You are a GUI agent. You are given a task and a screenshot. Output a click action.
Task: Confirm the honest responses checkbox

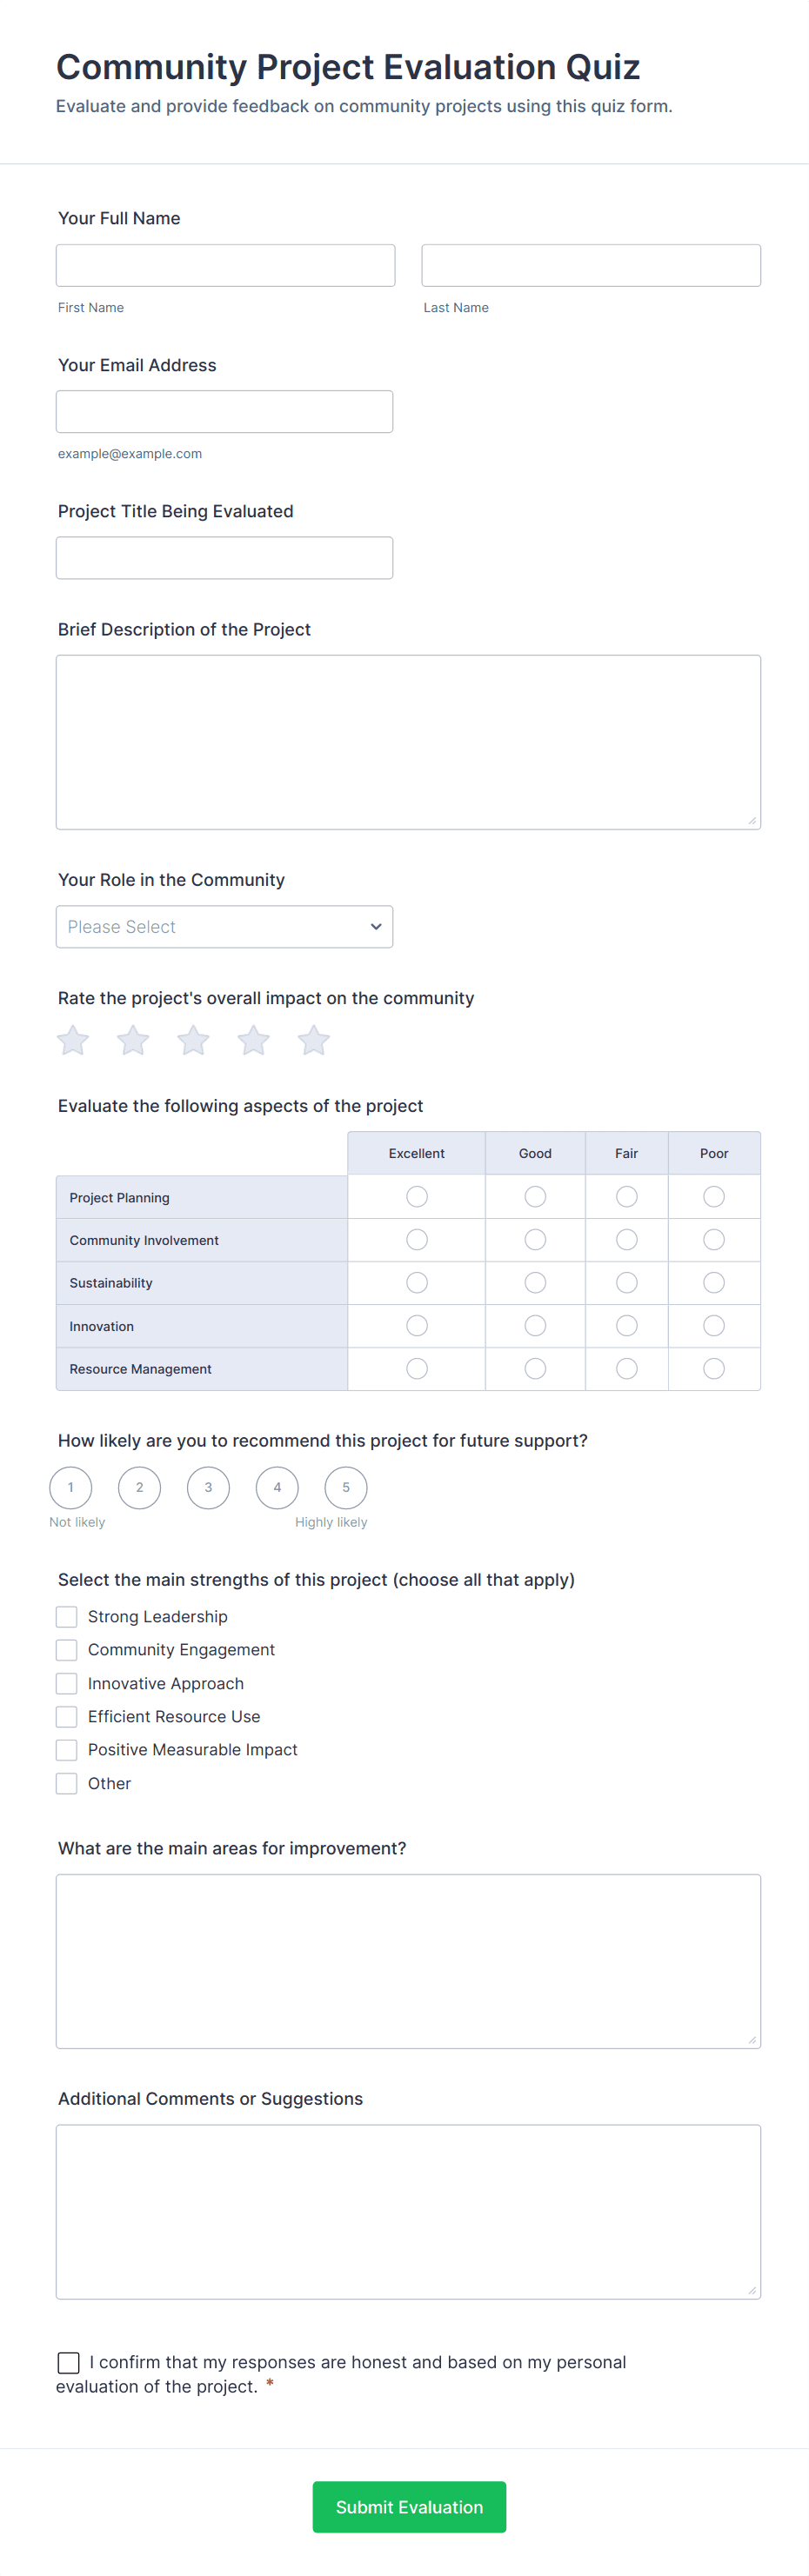point(69,2362)
